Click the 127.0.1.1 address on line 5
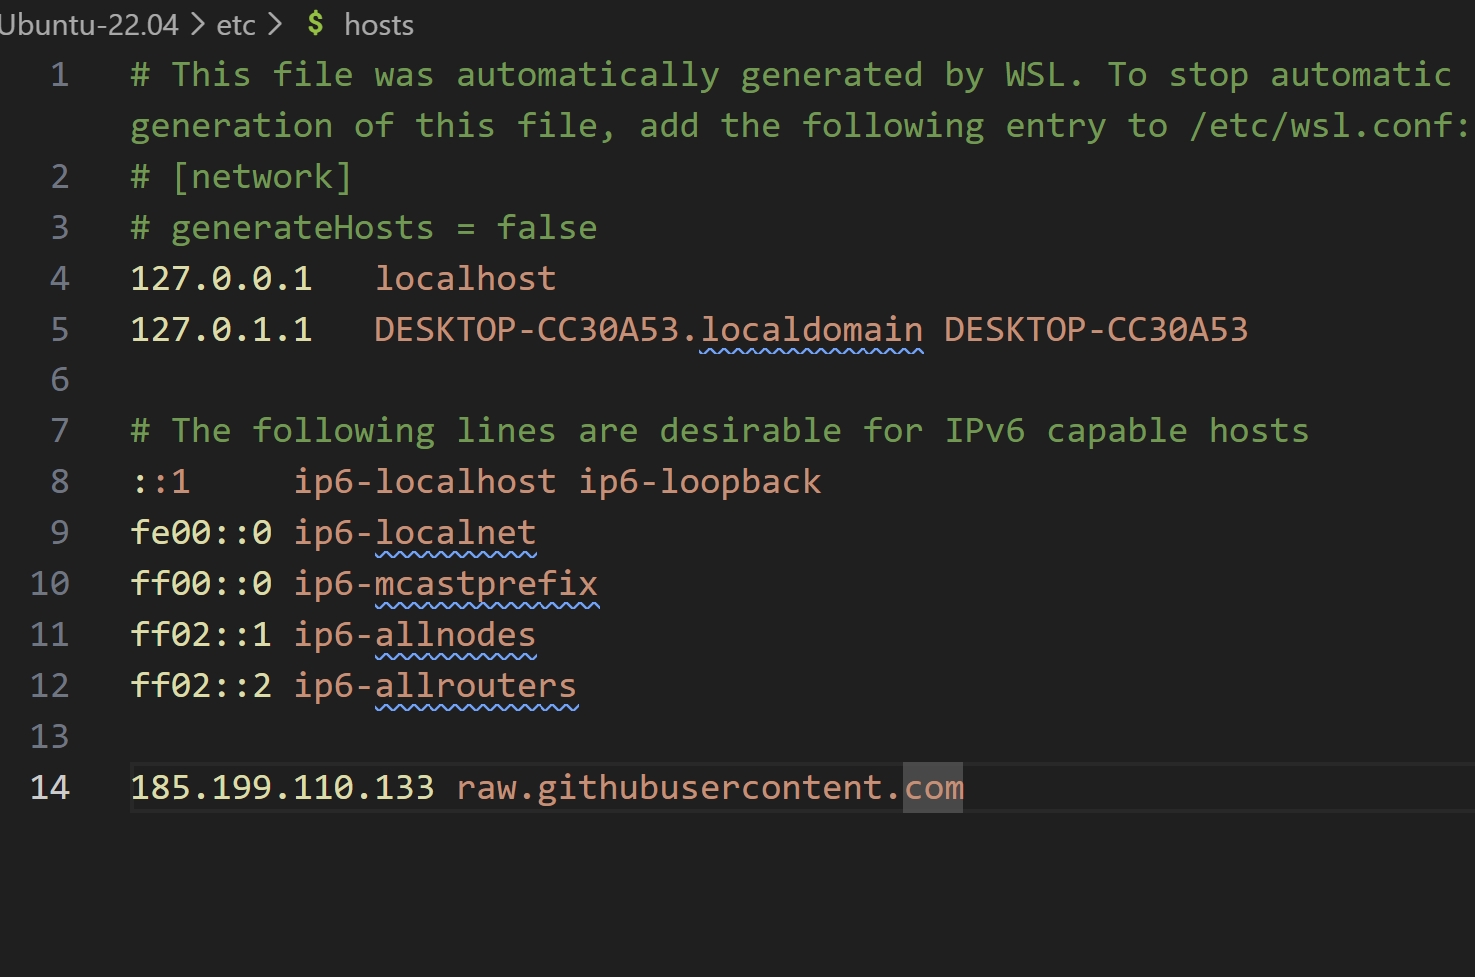Image resolution: width=1475 pixels, height=977 pixels. (221, 330)
